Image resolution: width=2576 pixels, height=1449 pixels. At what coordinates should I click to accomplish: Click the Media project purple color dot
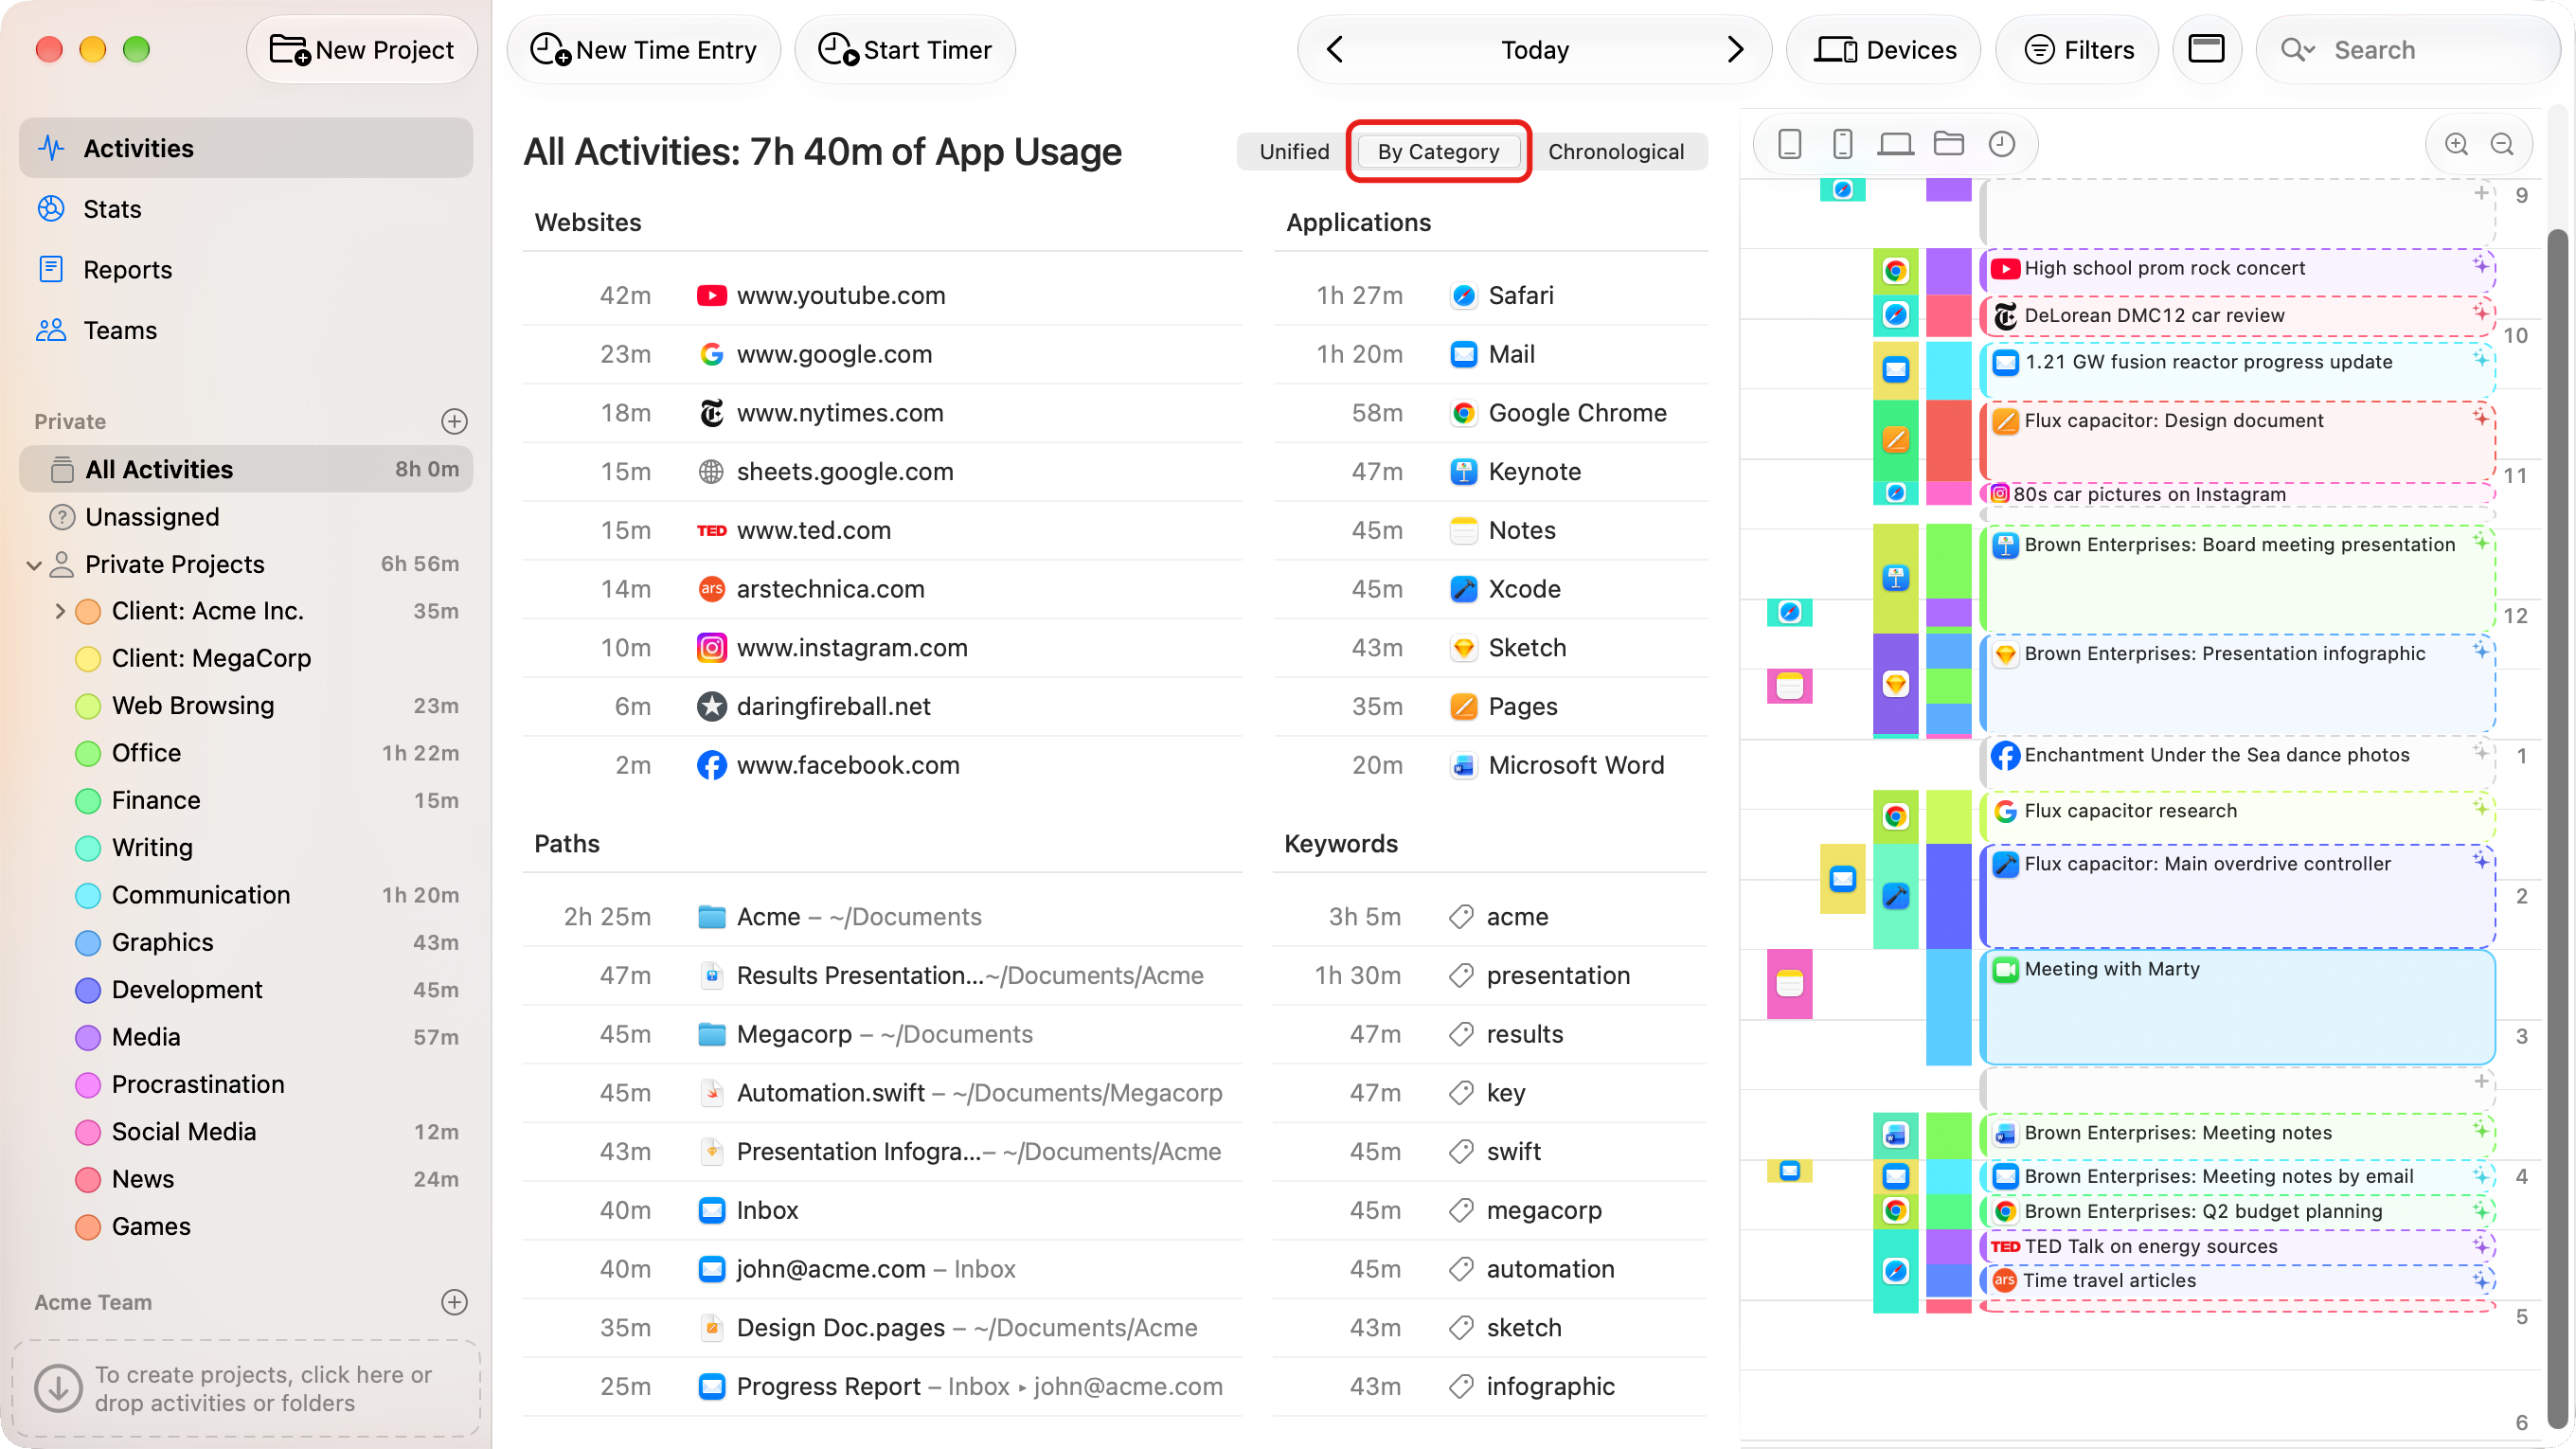[88, 1037]
